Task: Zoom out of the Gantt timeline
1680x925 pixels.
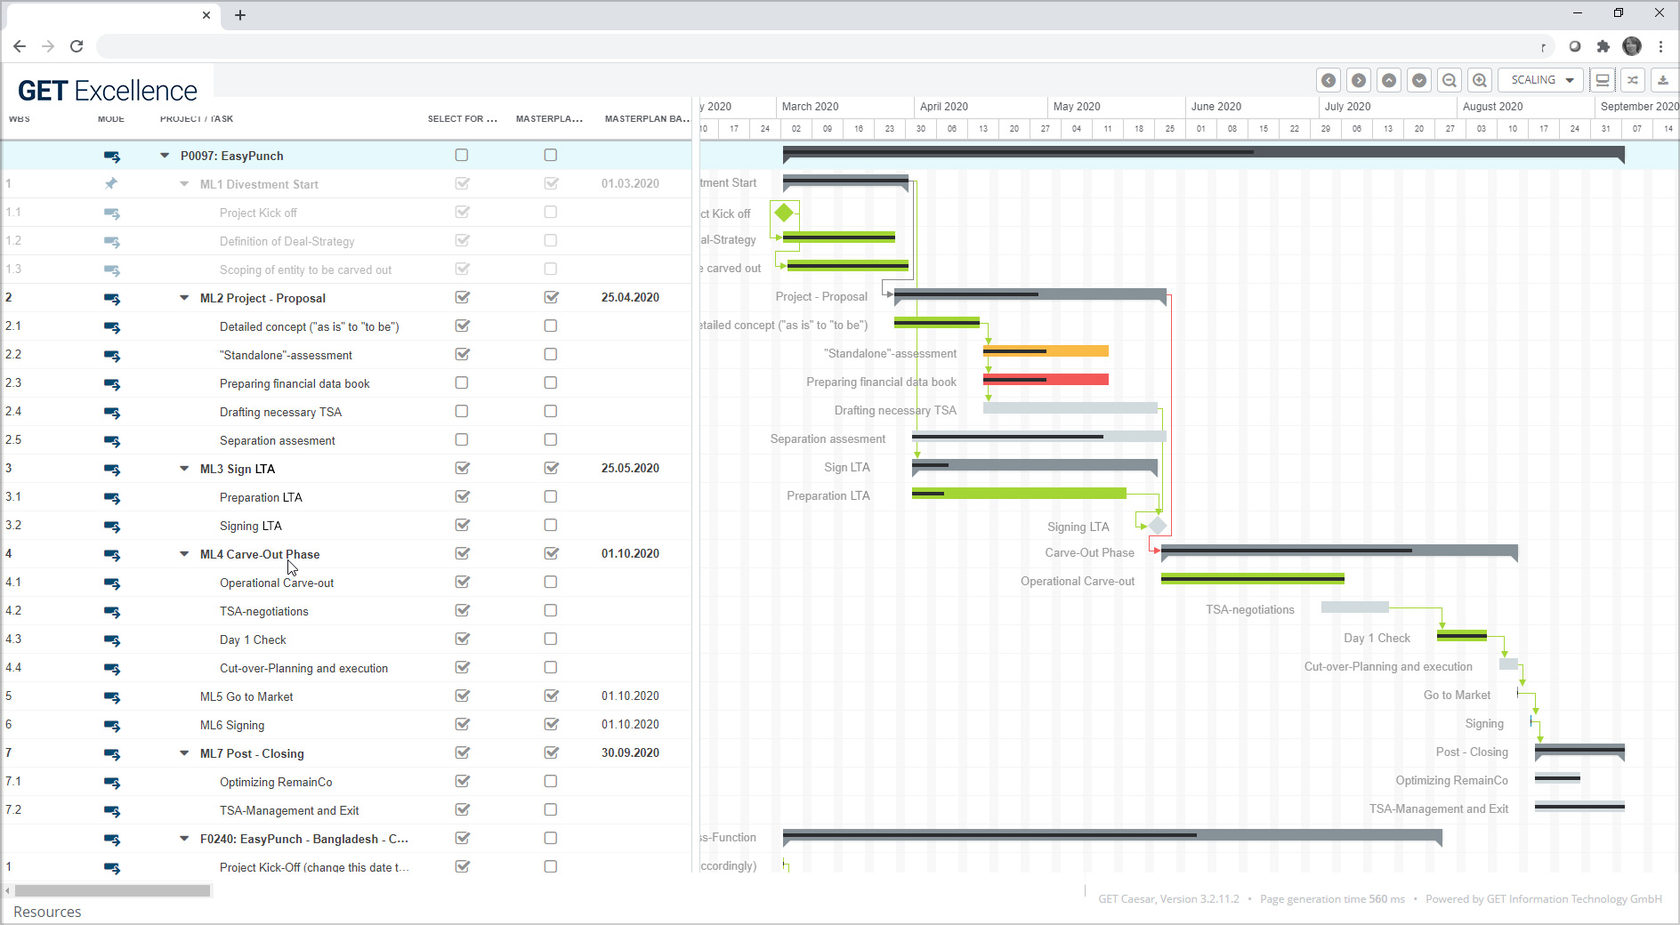Action: click(x=1449, y=80)
